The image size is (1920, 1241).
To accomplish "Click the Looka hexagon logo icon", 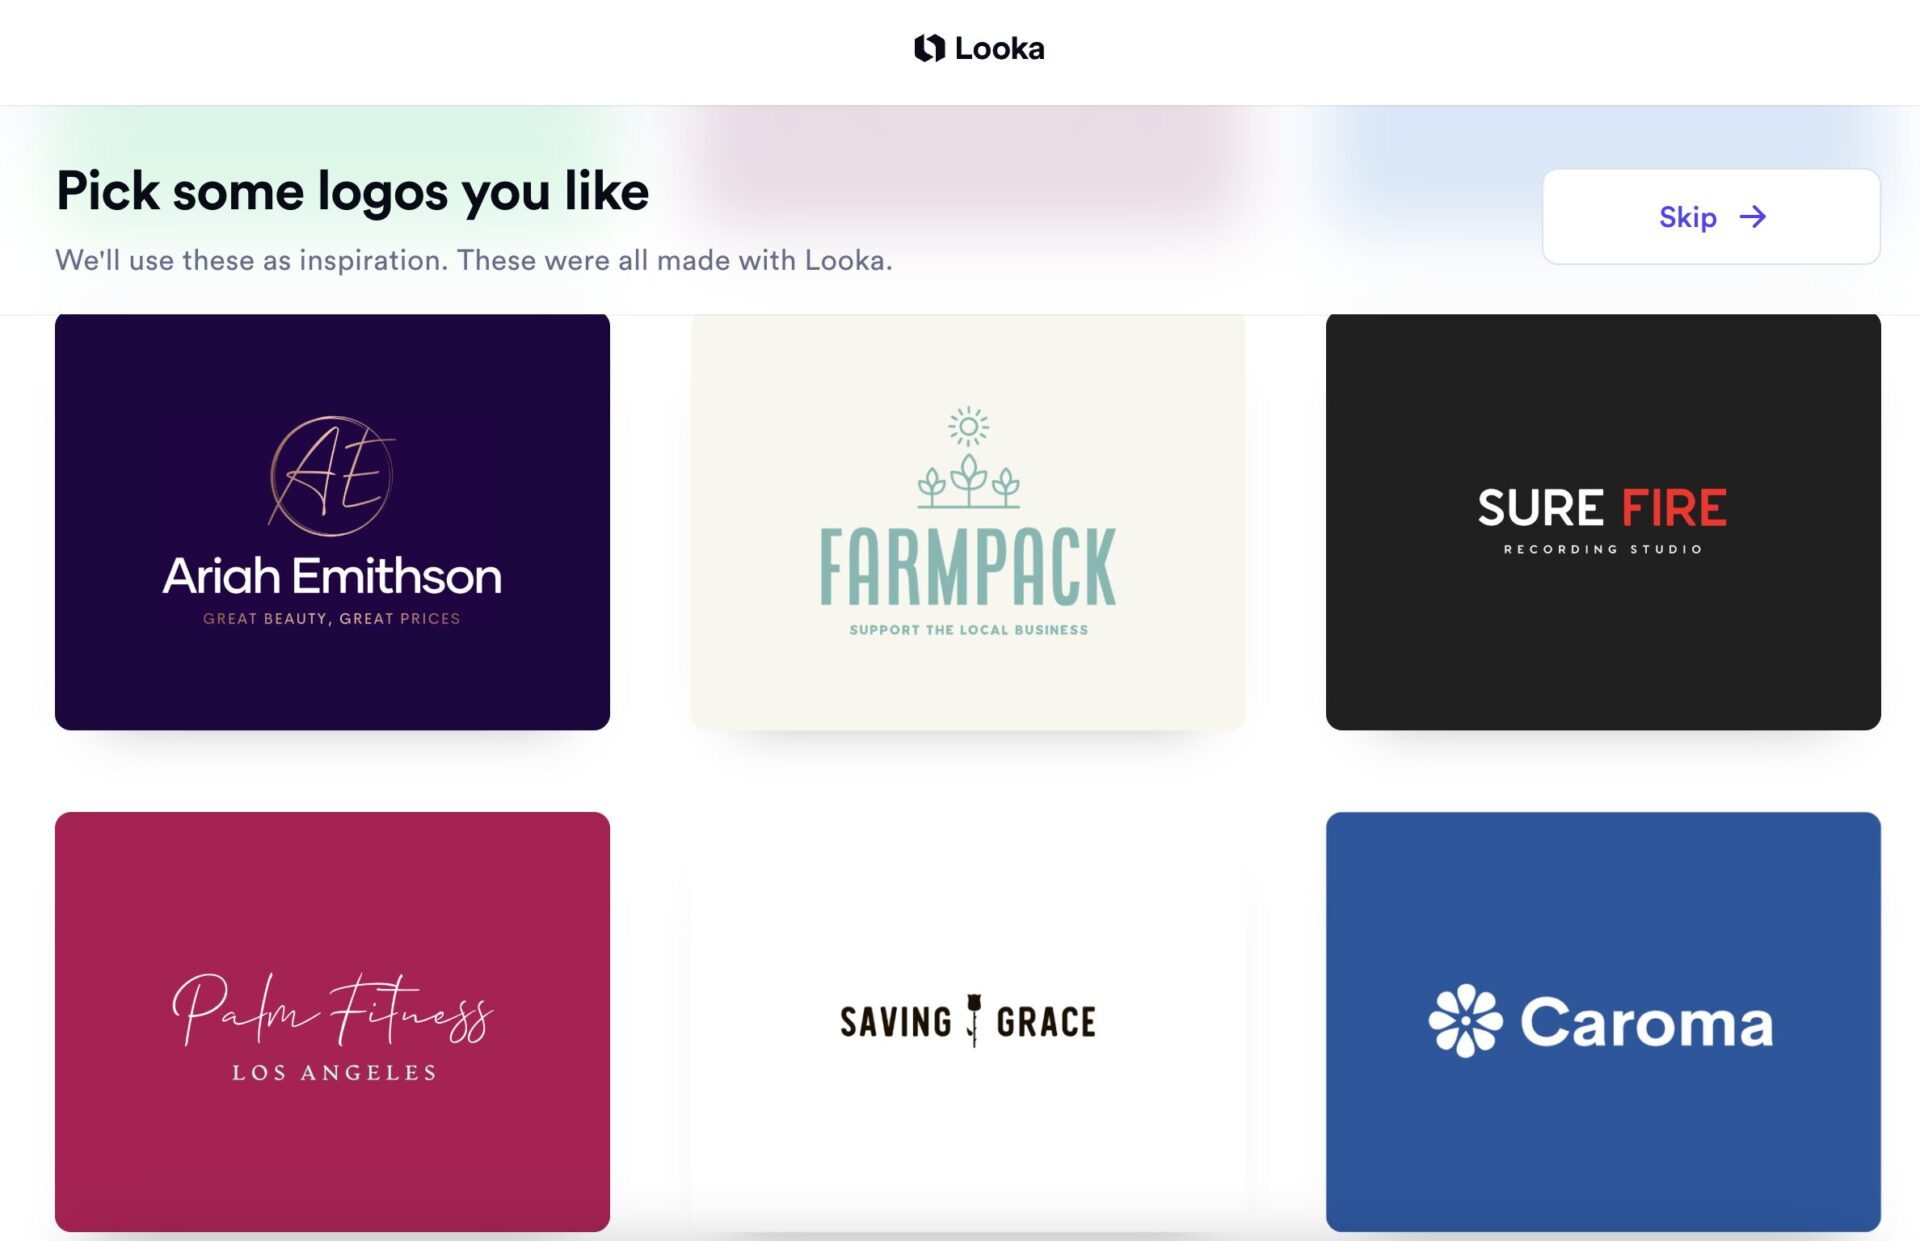I will tap(929, 48).
